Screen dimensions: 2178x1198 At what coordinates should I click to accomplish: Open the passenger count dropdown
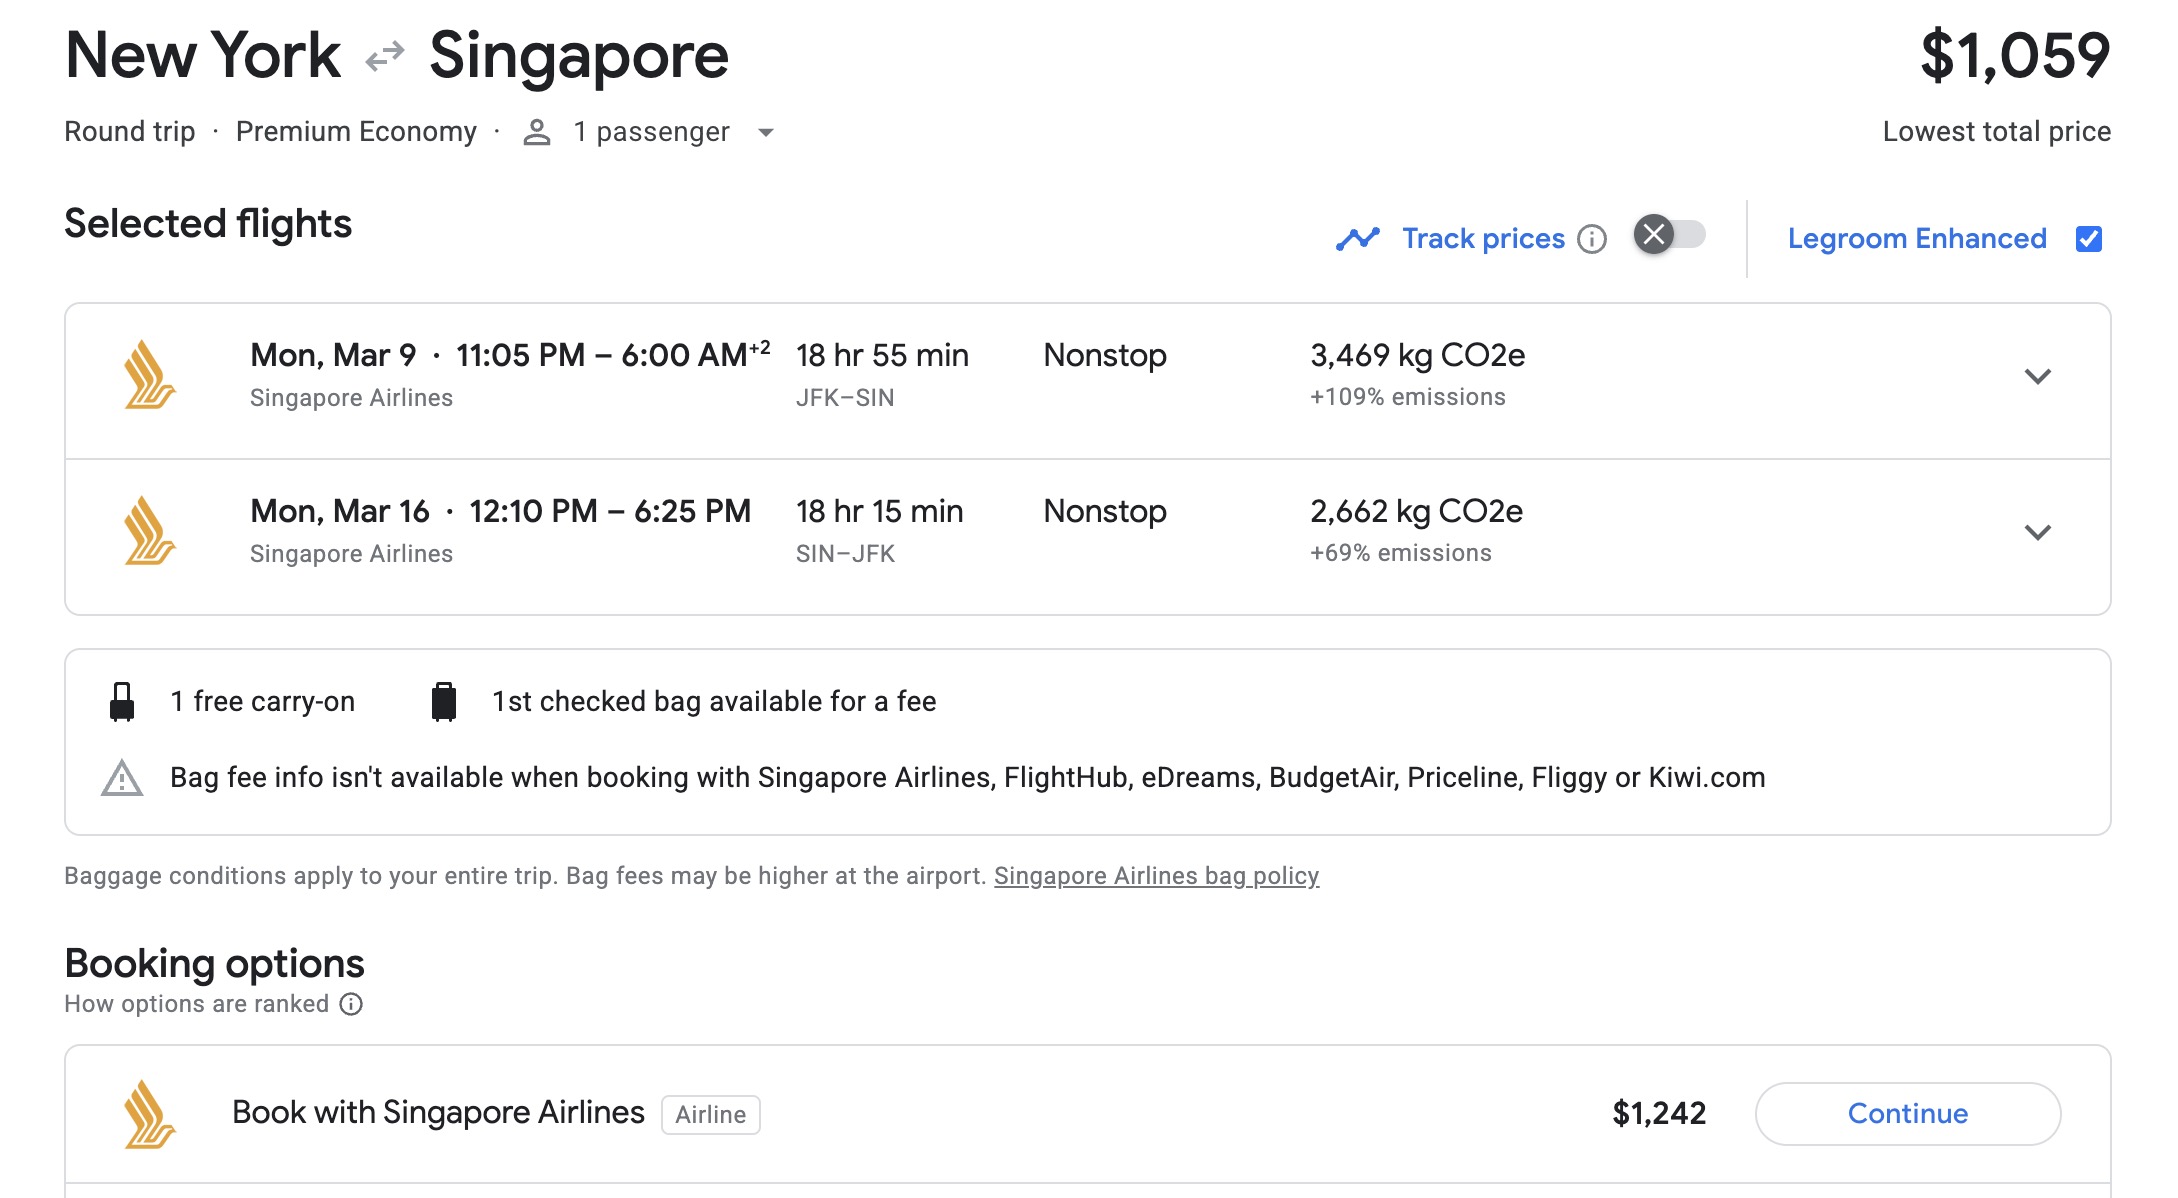(x=765, y=133)
